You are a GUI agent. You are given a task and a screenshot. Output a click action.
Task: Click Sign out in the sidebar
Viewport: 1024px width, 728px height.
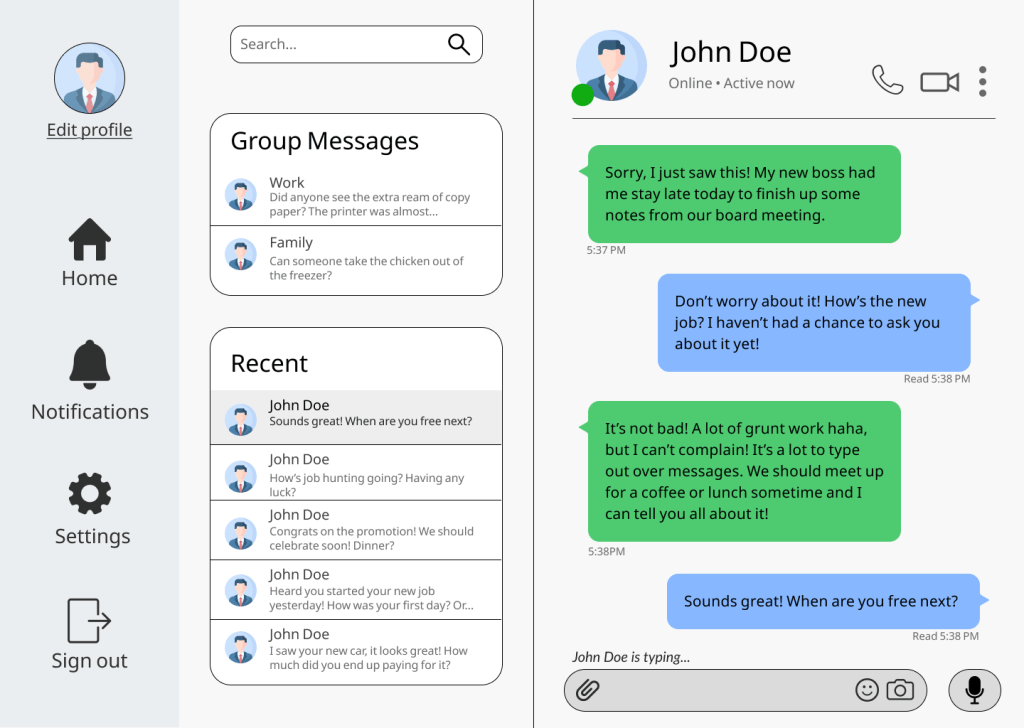tap(89, 634)
